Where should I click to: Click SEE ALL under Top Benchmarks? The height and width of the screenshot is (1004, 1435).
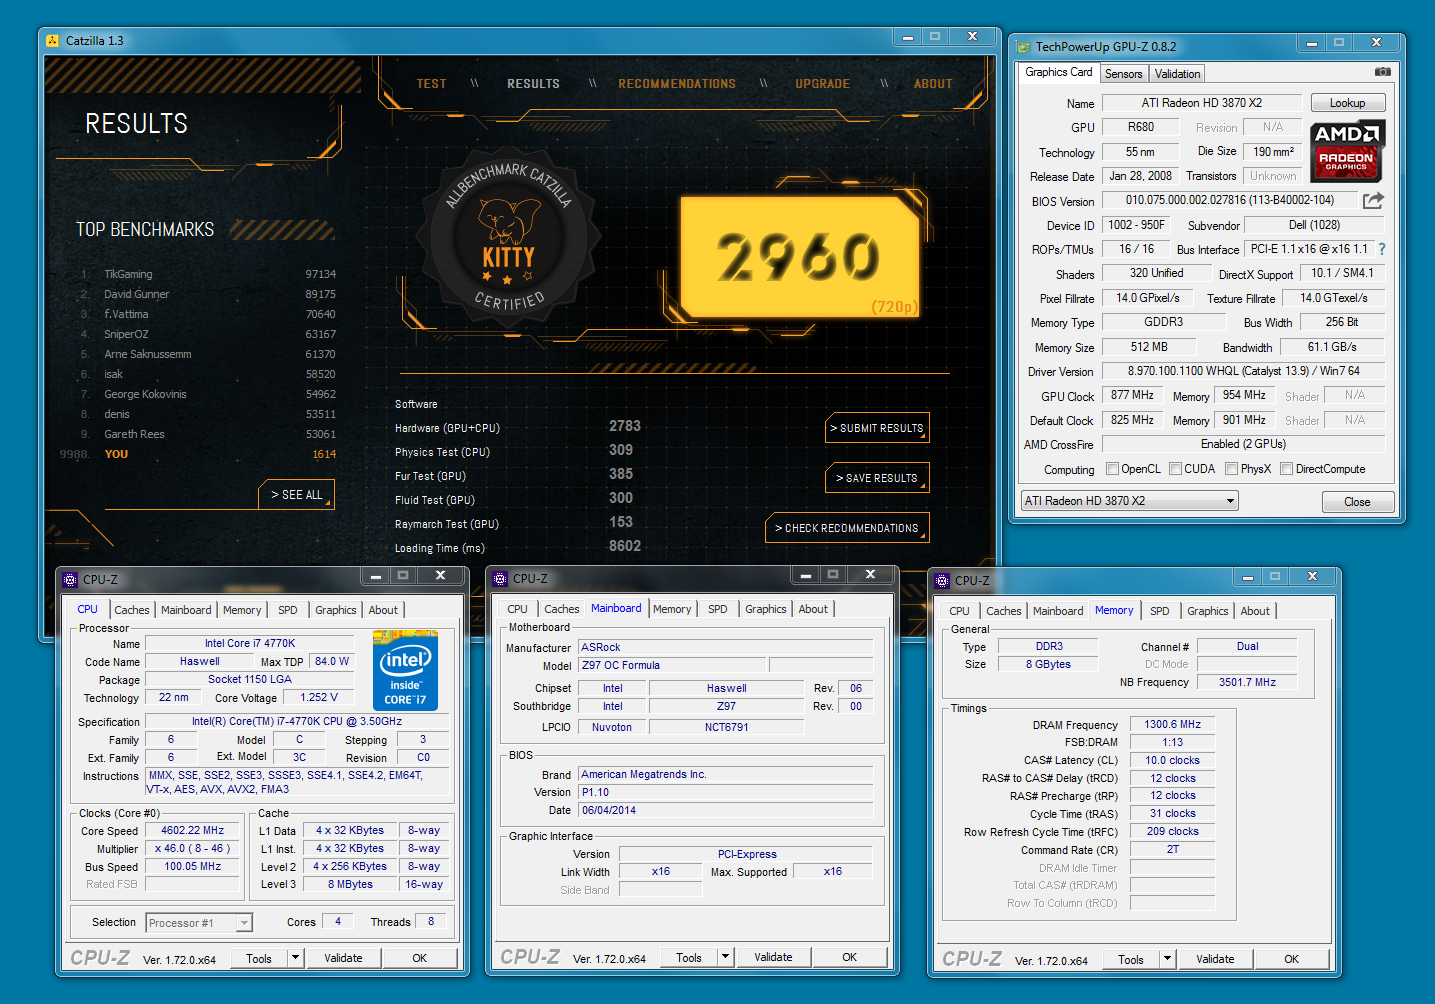pos(297,495)
